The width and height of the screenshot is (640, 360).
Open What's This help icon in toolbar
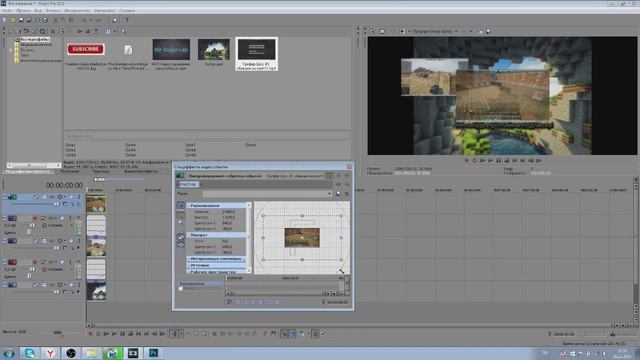tap(126, 20)
